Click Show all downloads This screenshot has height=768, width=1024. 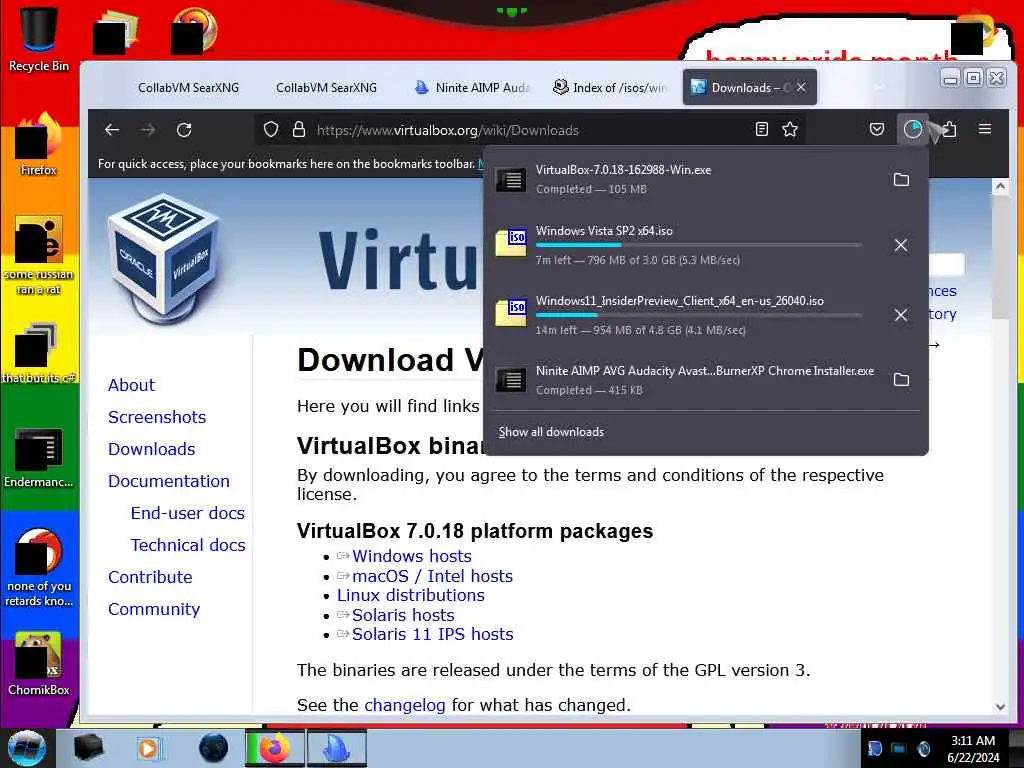(551, 432)
